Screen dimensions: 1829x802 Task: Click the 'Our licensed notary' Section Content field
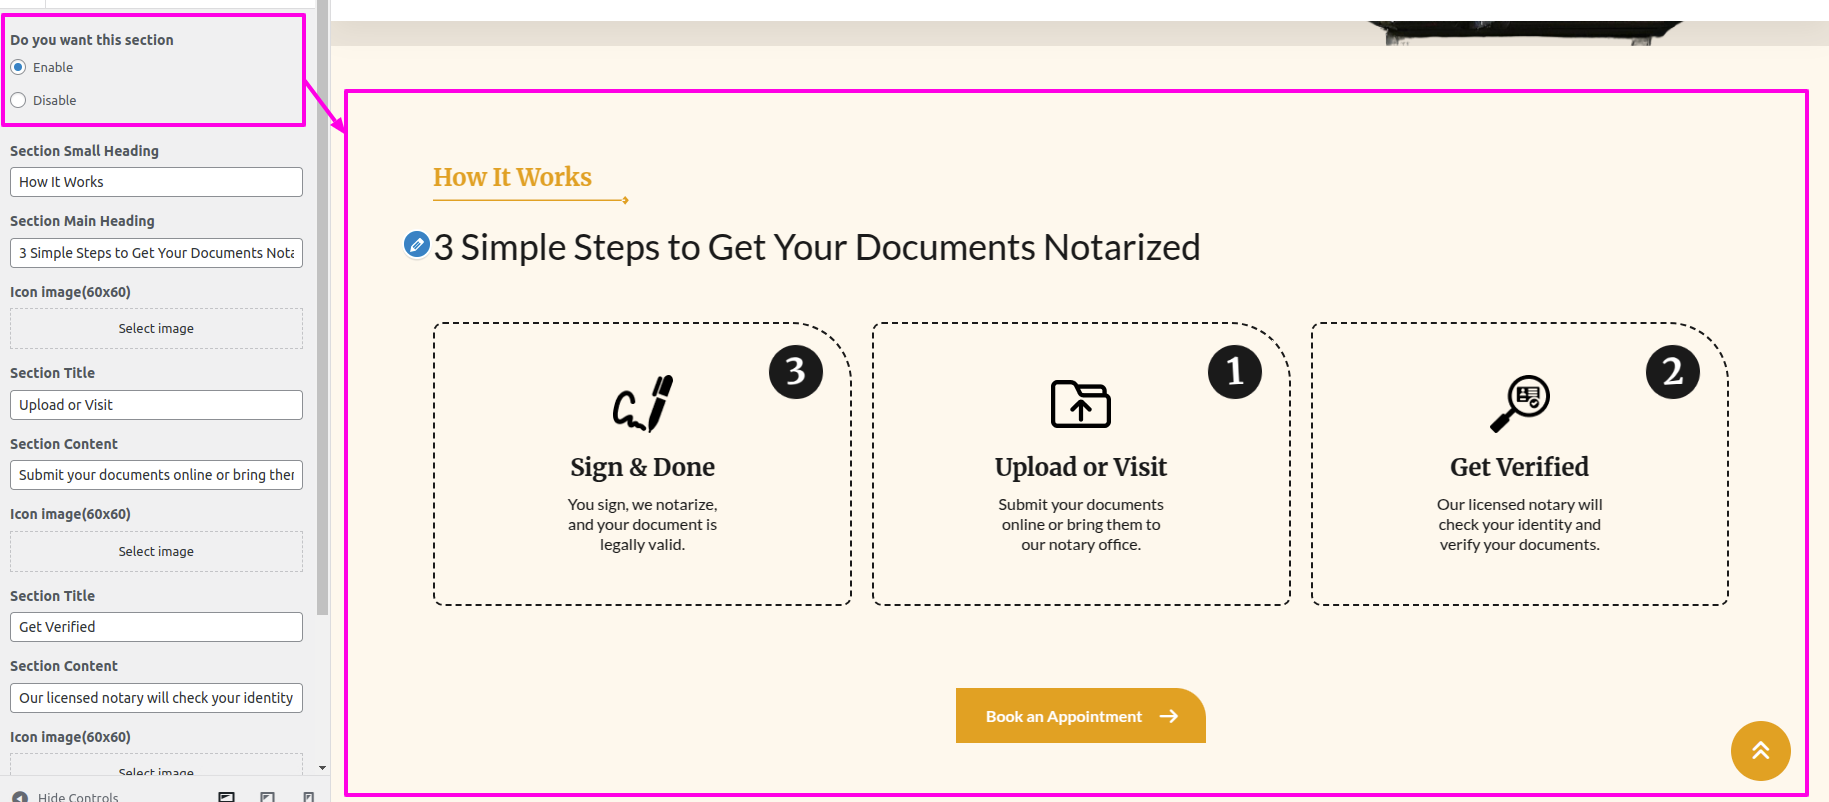pyautogui.click(x=156, y=698)
